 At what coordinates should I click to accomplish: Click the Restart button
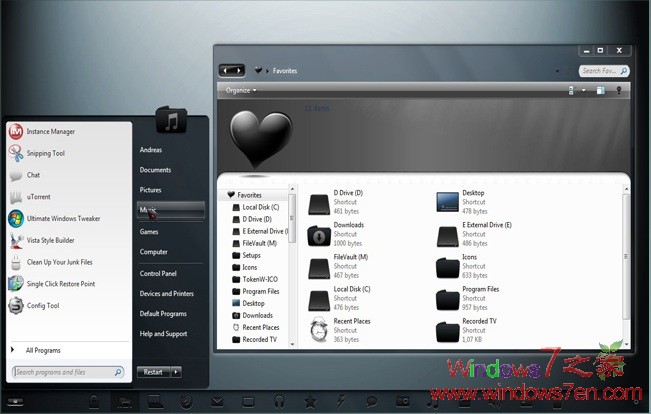pos(153,372)
